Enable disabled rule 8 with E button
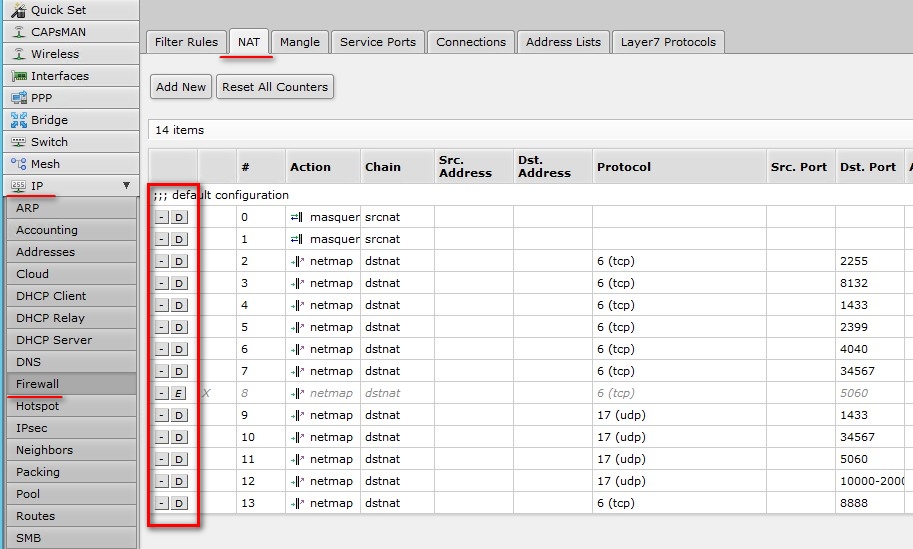Screen dimensions: 913x549 point(179,394)
